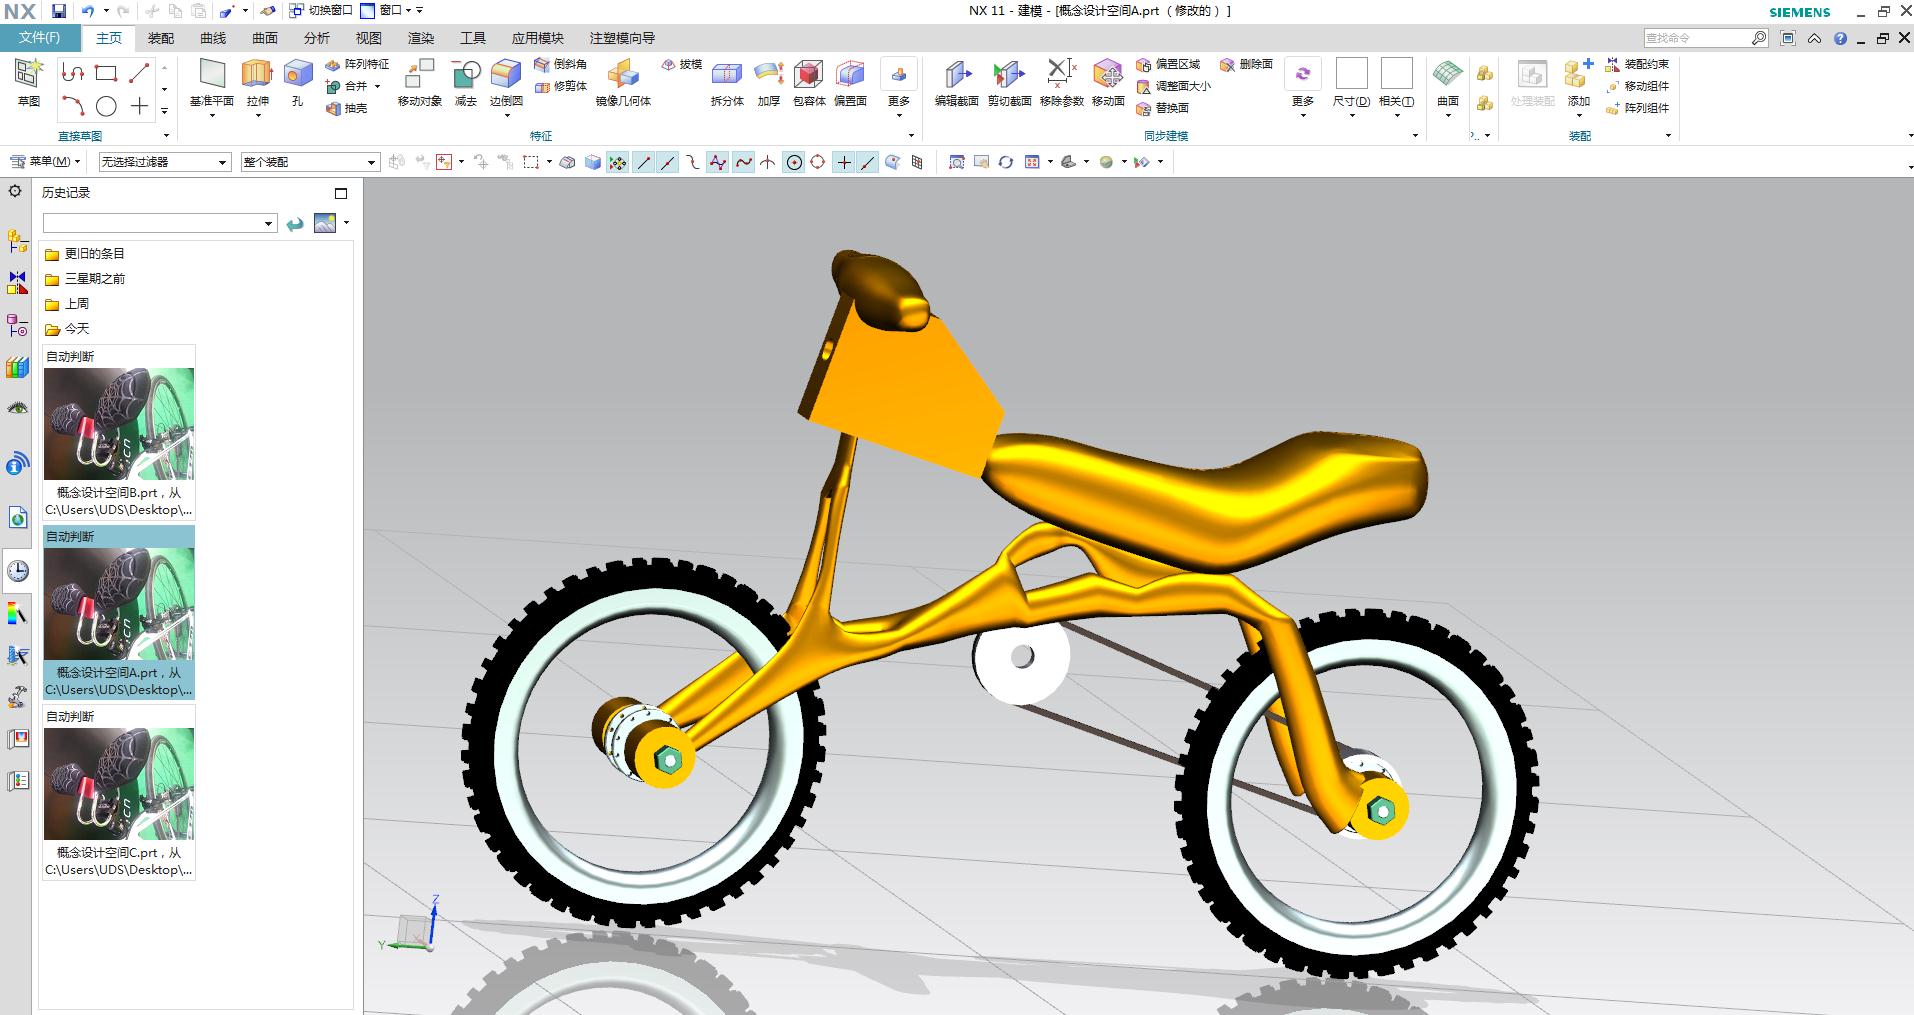
Task: Toggle the intersection snap point
Action: [768, 162]
